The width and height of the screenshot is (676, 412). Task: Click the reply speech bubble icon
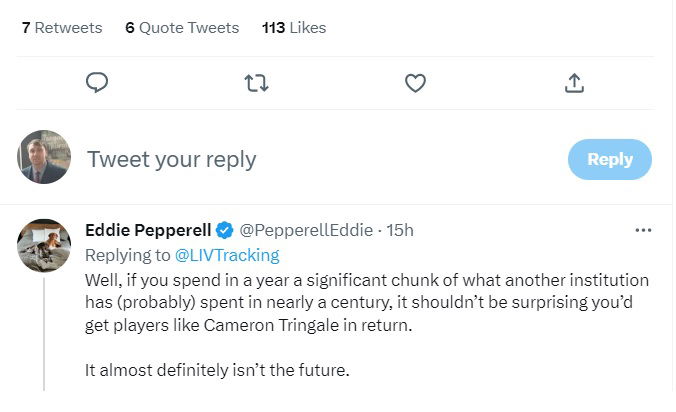point(97,83)
